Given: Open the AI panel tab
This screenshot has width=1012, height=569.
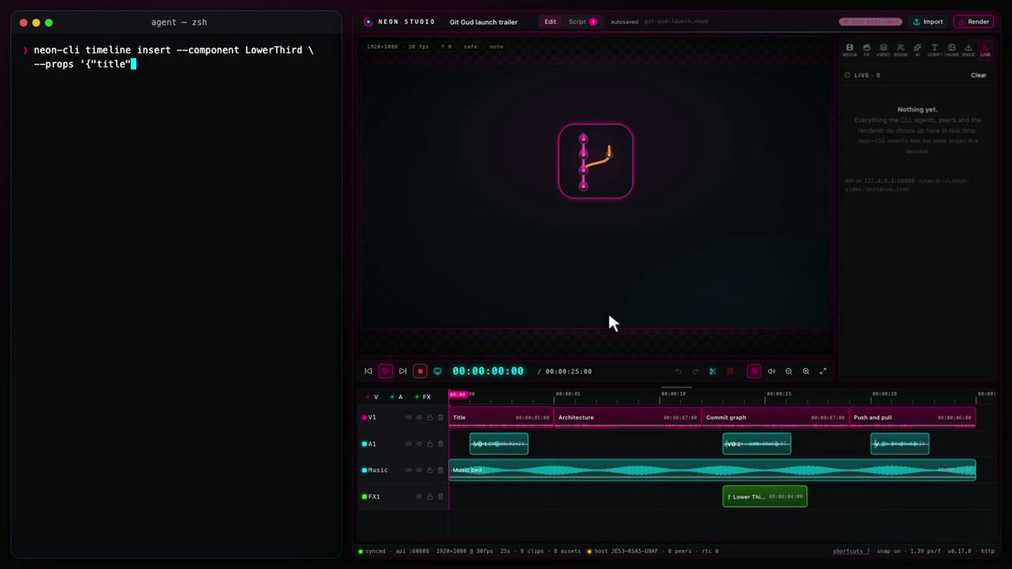Looking at the screenshot, I should [x=917, y=50].
